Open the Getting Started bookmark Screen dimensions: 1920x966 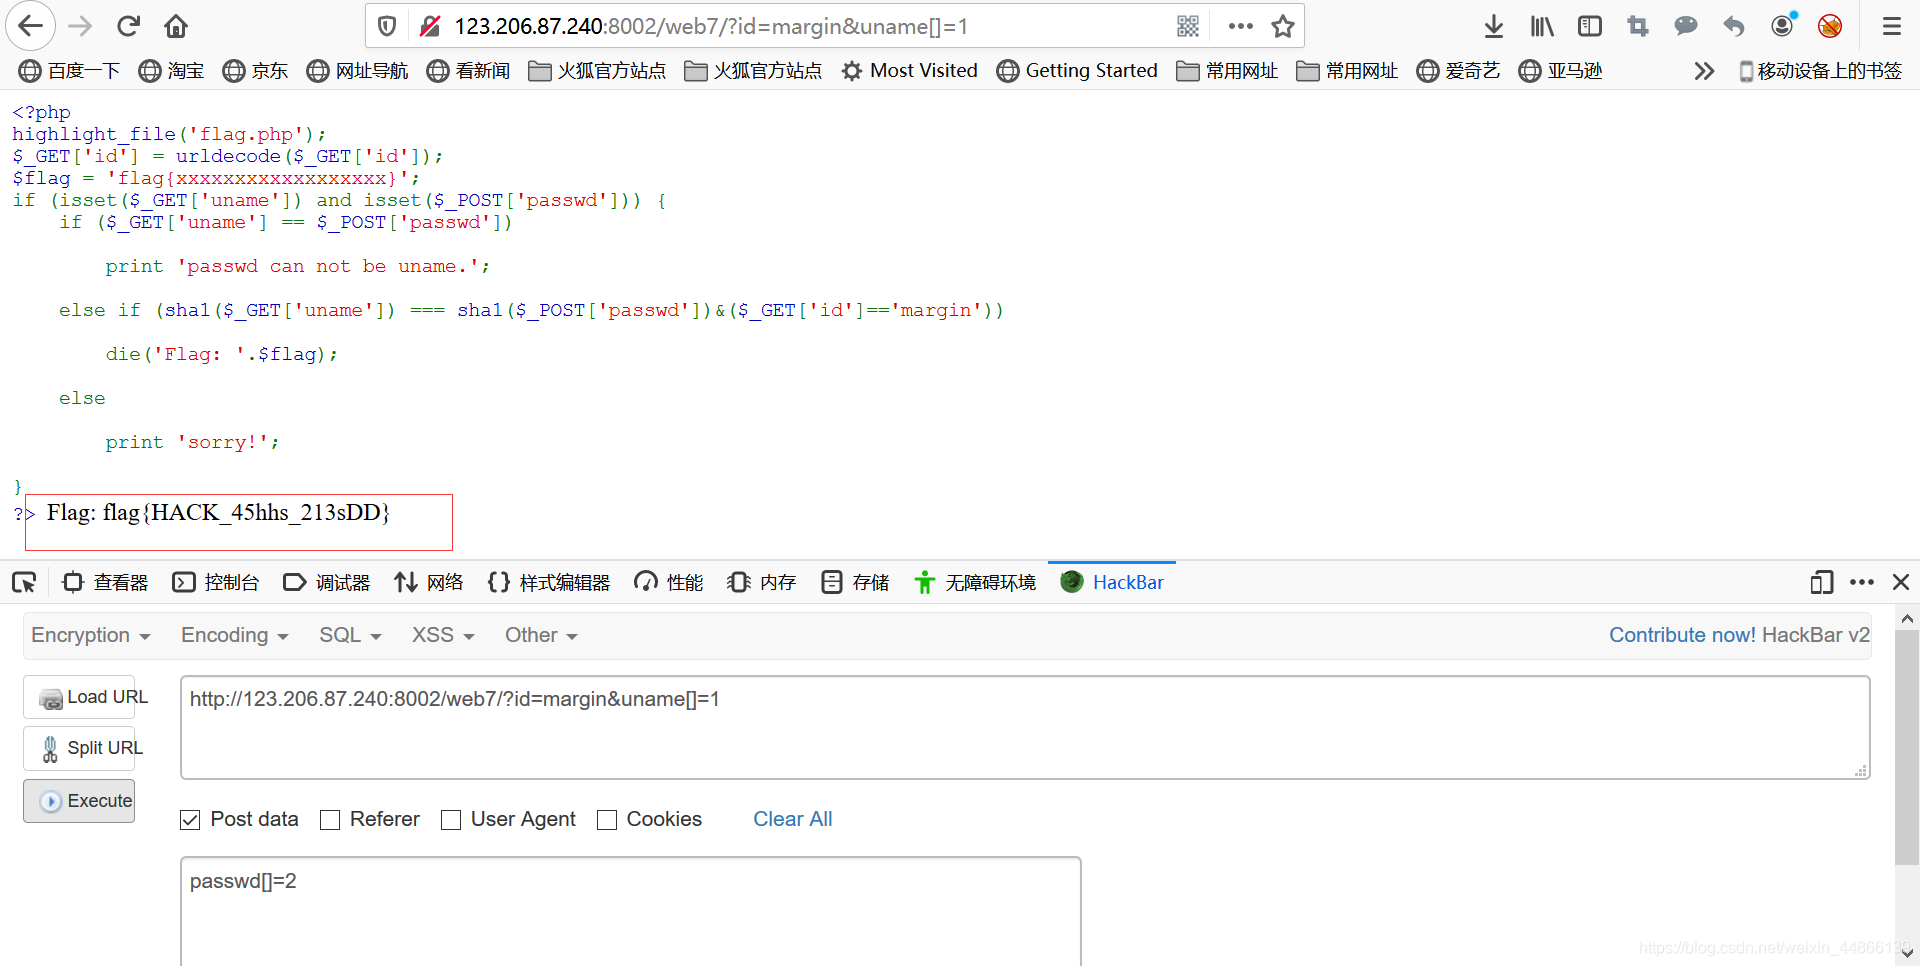coord(1078,71)
